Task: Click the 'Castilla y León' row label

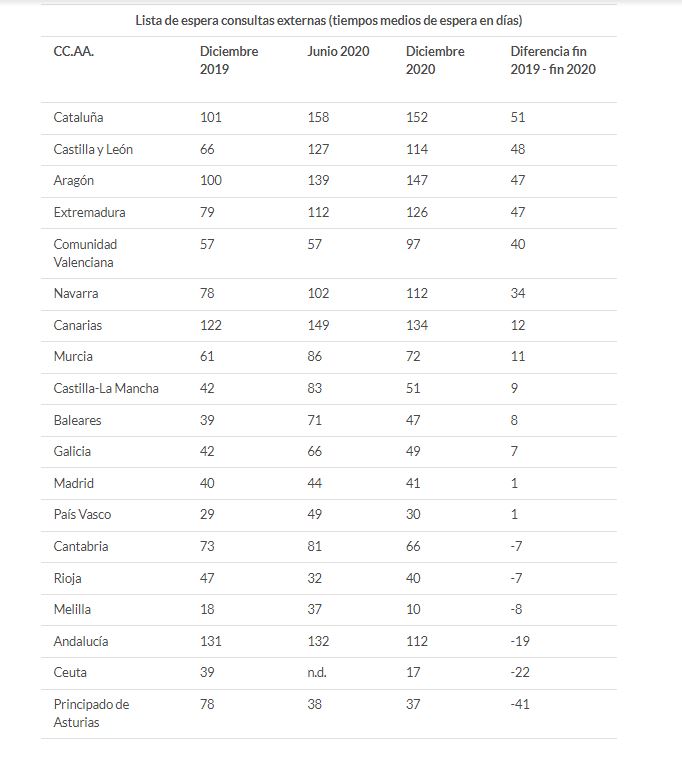Action: 93,150
